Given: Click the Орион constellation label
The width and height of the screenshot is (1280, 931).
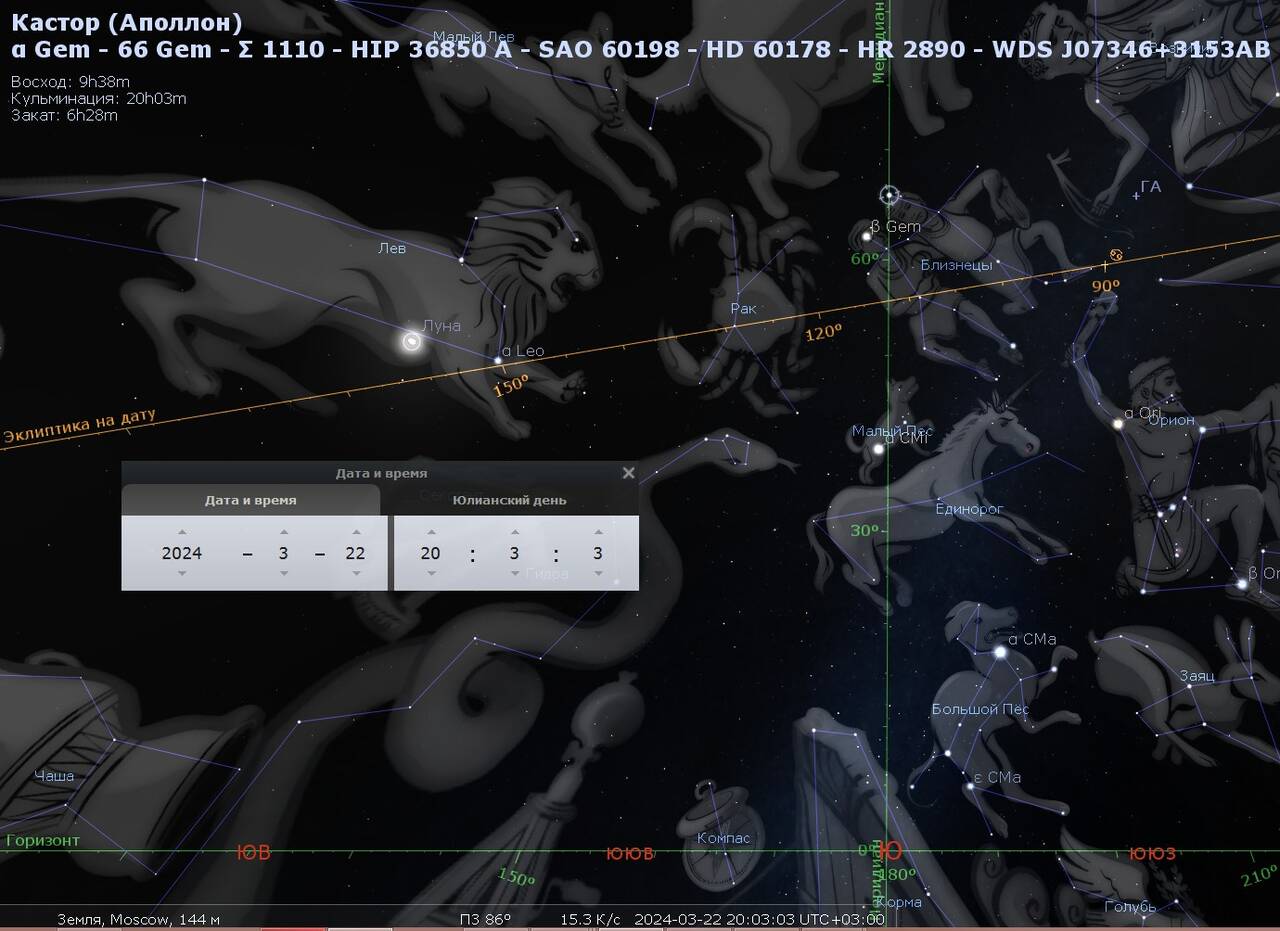Looking at the screenshot, I should [1171, 420].
